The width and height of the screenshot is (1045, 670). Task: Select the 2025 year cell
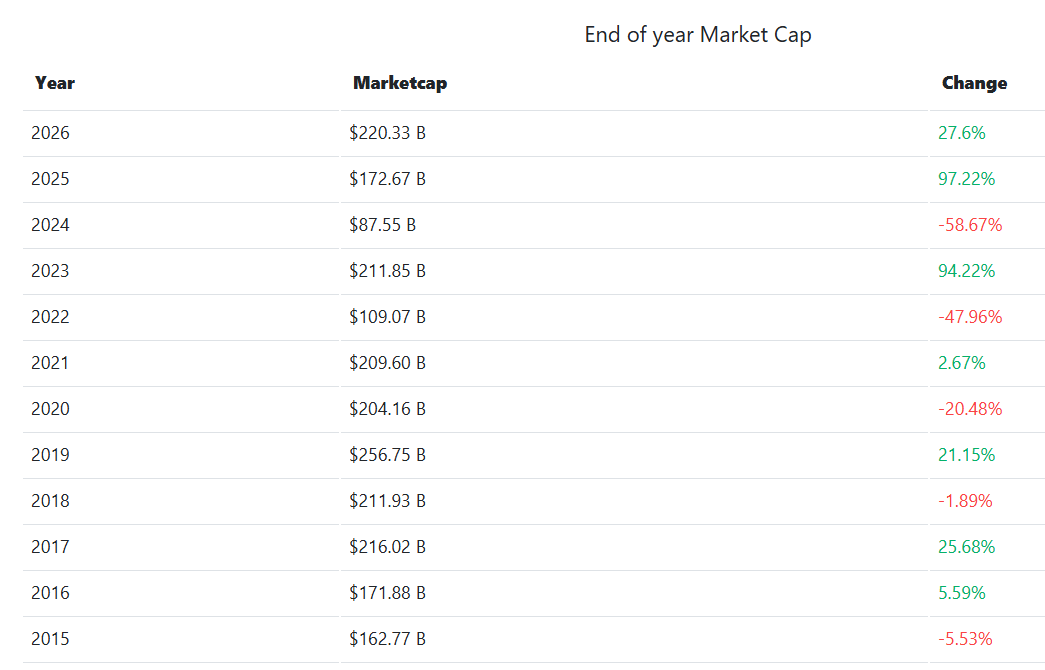(51, 179)
